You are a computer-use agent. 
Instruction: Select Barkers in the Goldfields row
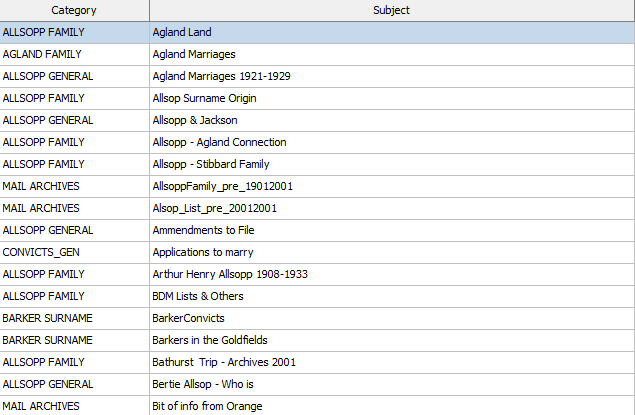coord(211,340)
